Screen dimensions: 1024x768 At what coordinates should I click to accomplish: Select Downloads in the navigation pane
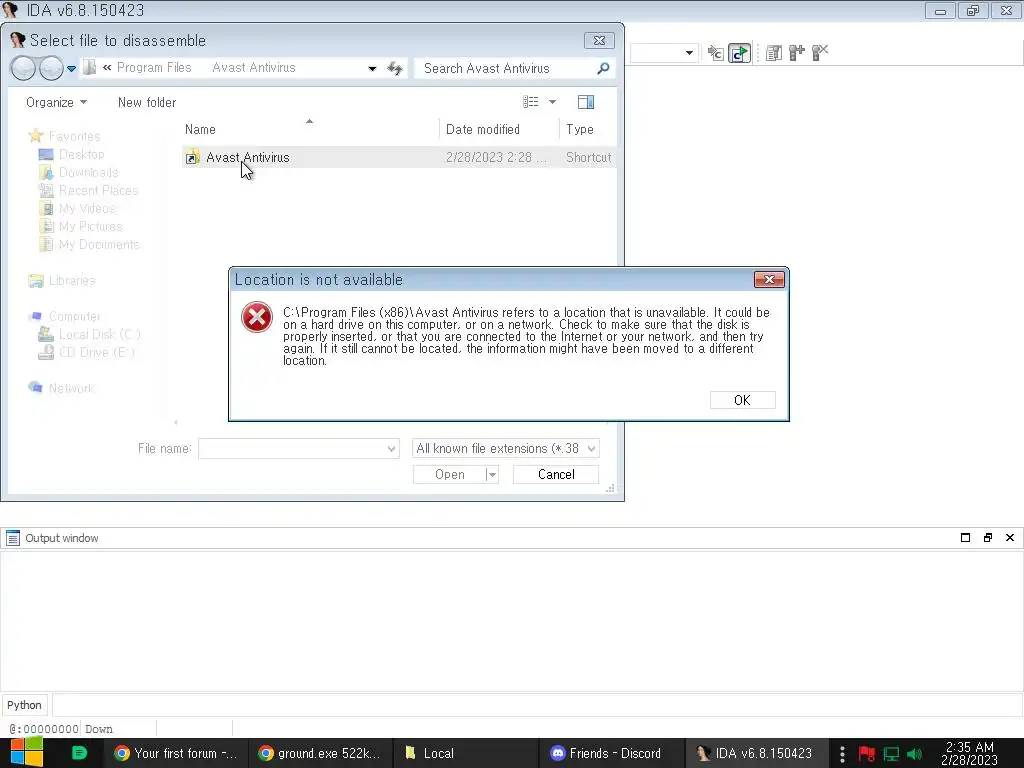78,172
